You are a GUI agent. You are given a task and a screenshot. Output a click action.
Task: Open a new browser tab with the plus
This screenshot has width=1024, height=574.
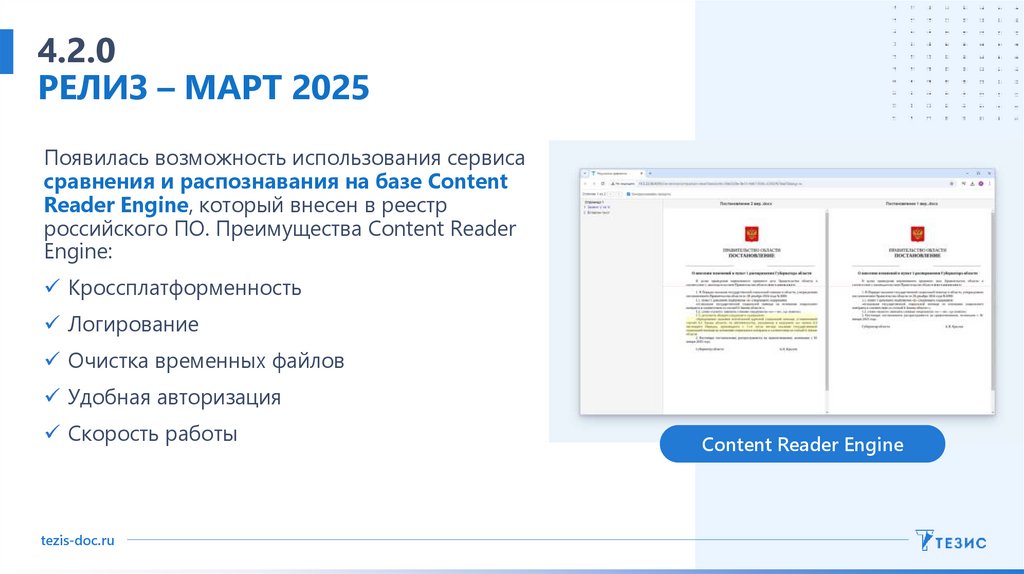tap(650, 173)
